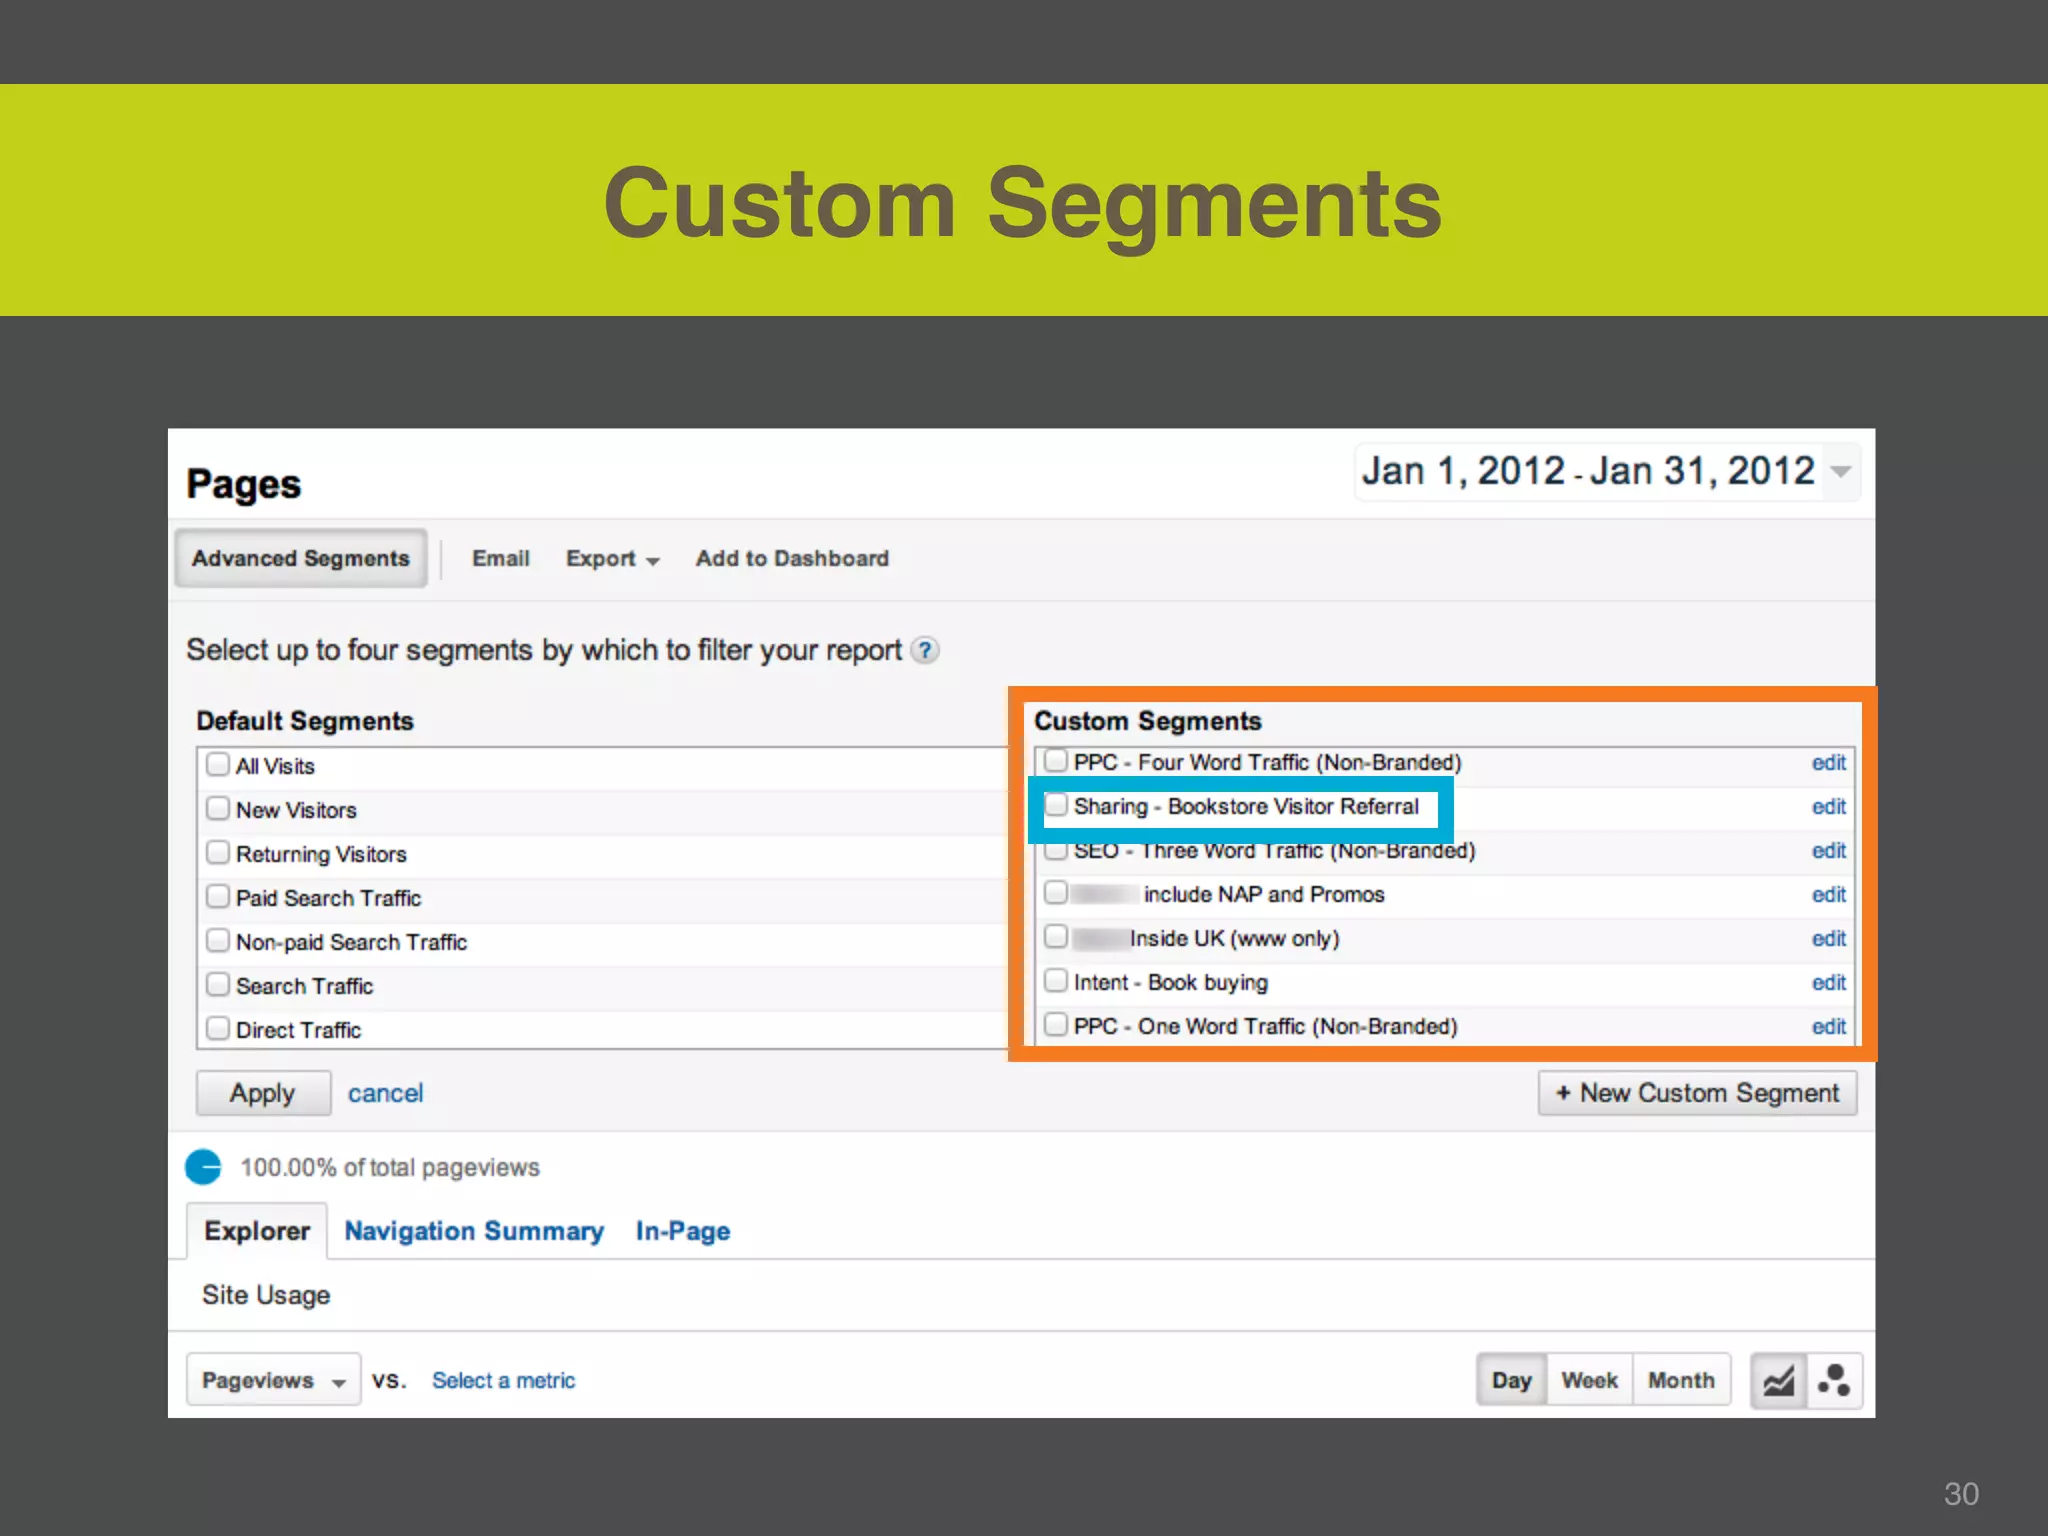Set graph granularity to Week
The height and width of the screenshot is (1536, 2048).
coord(1590,1381)
